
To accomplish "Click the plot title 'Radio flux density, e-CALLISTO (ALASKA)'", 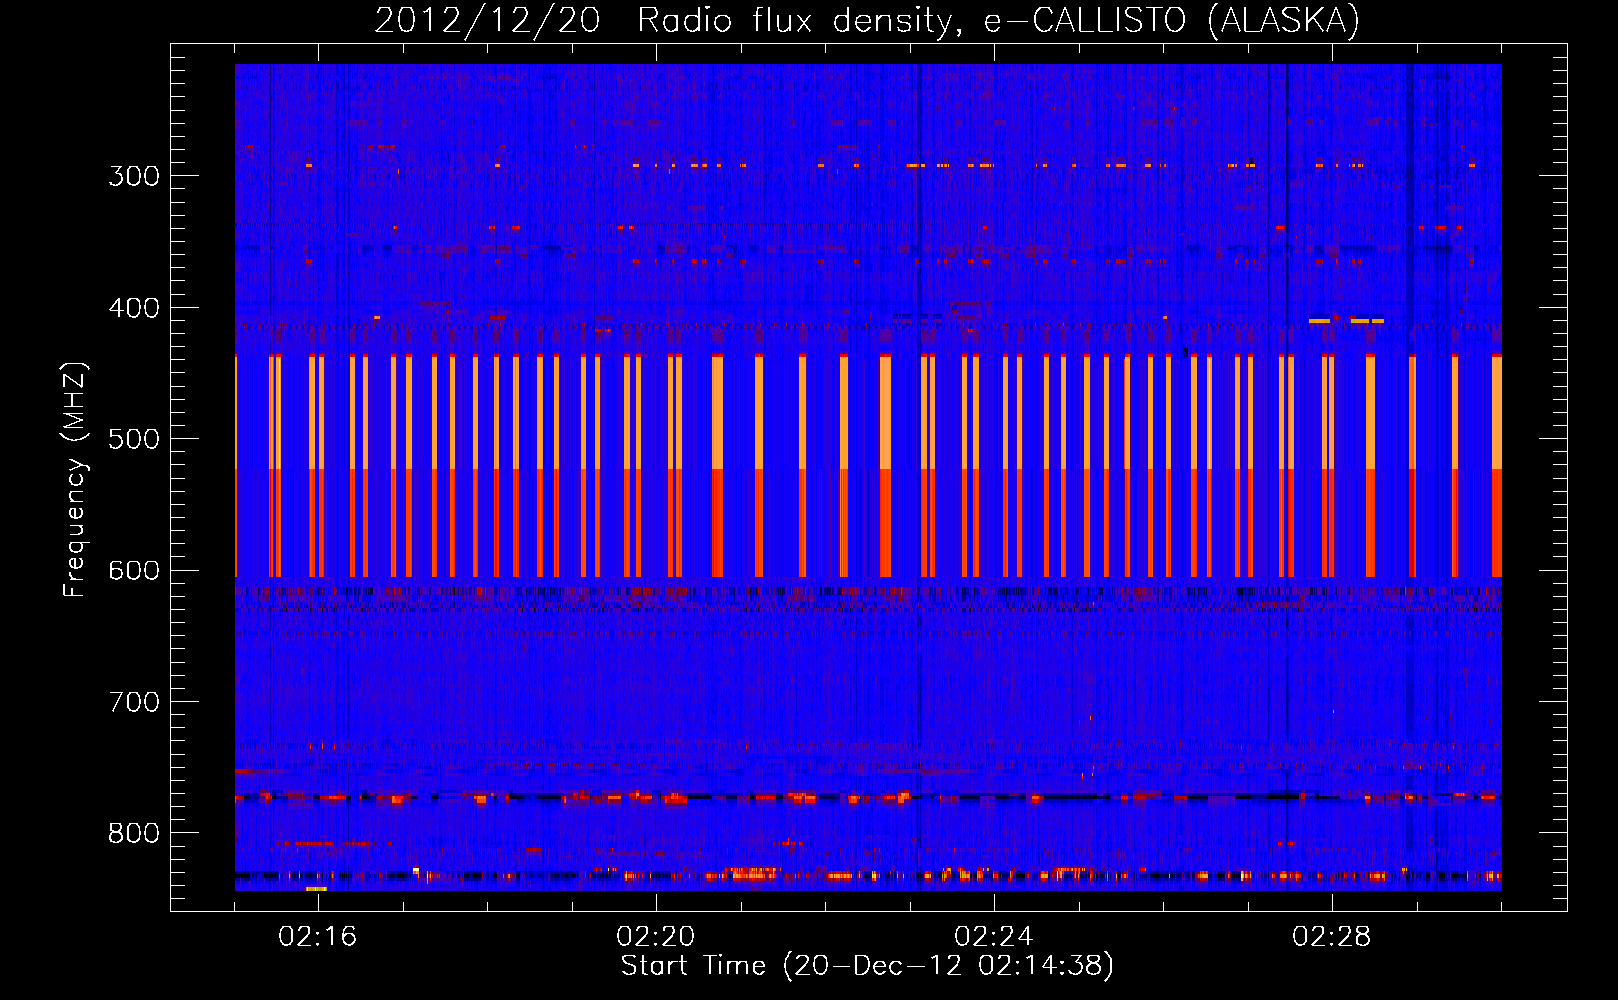I will (x=998, y=20).
